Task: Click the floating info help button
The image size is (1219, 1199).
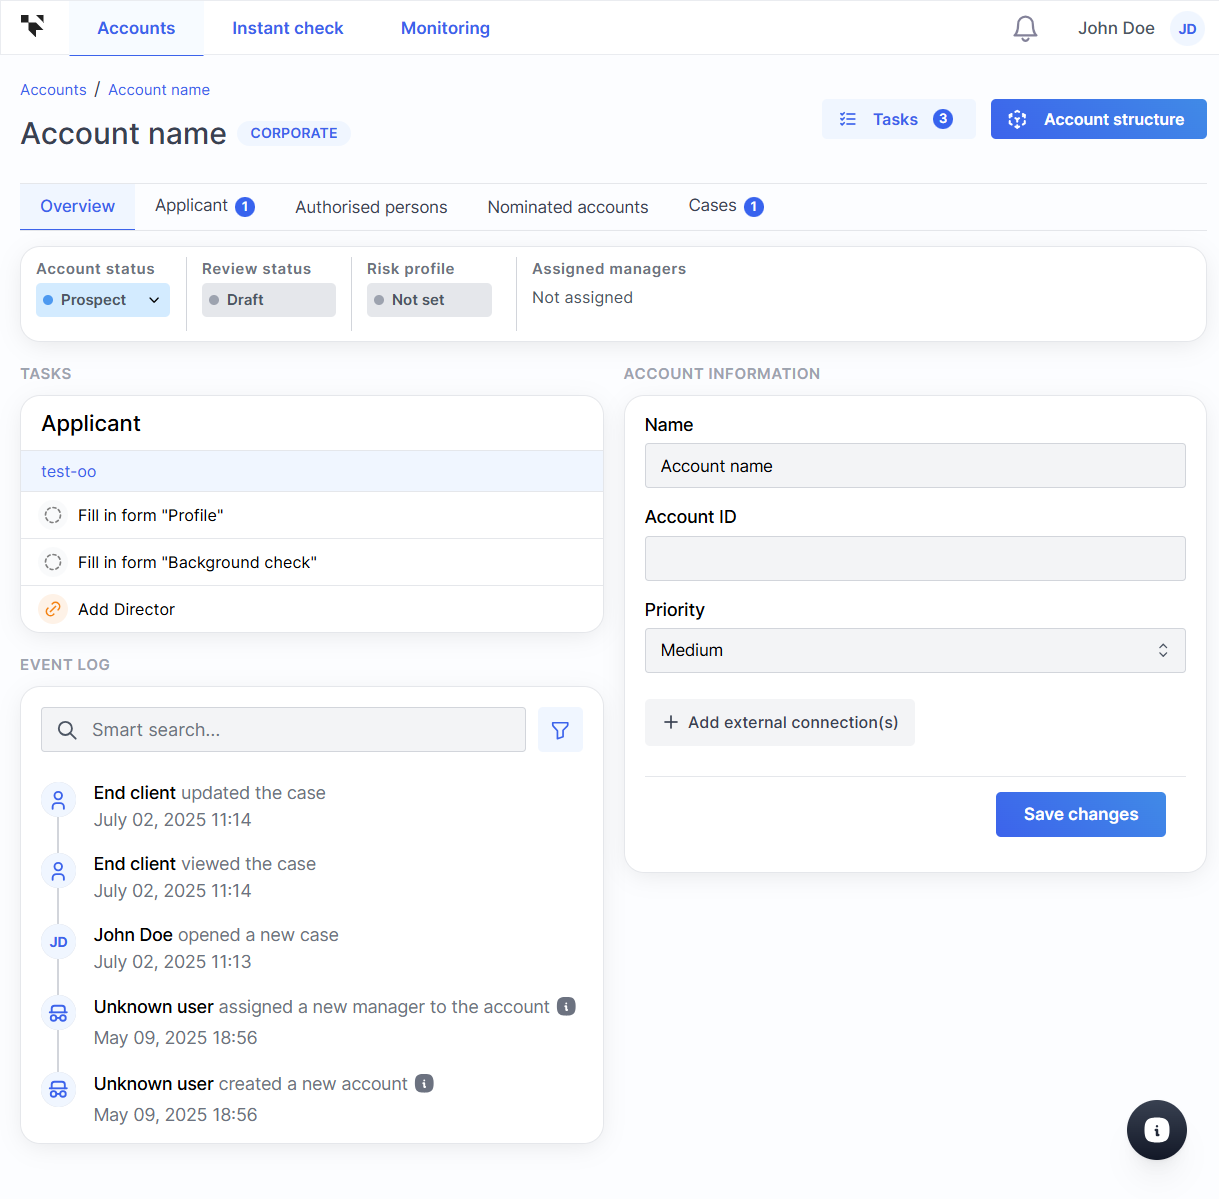Action: click(x=1156, y=1130)
